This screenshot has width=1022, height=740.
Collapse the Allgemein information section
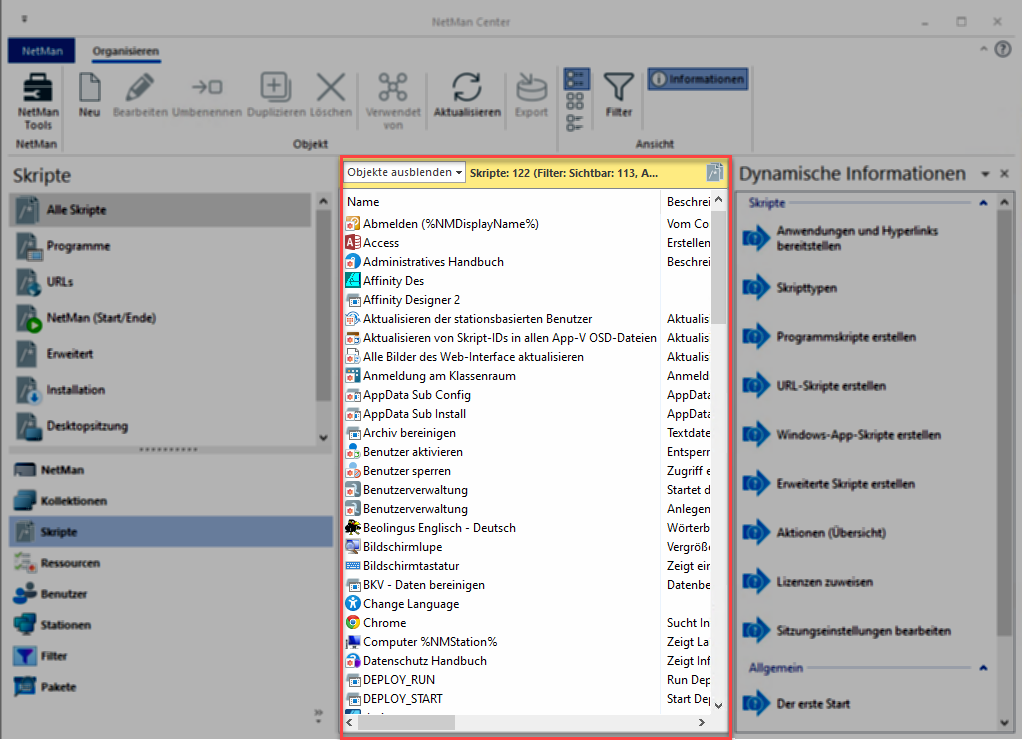(x=983, y=667)
